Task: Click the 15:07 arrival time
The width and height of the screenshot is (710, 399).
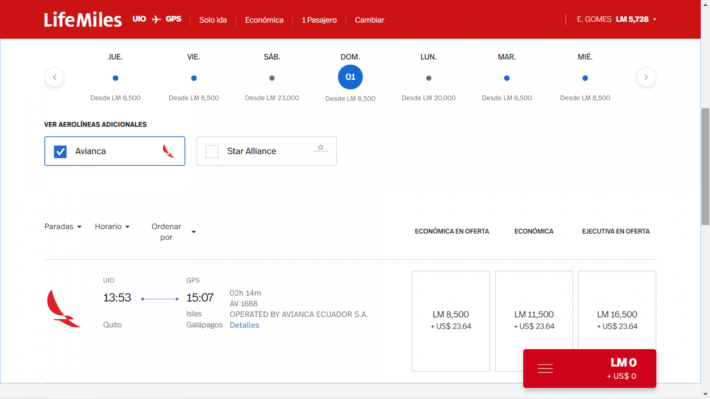Action: [x=200, y=298]
